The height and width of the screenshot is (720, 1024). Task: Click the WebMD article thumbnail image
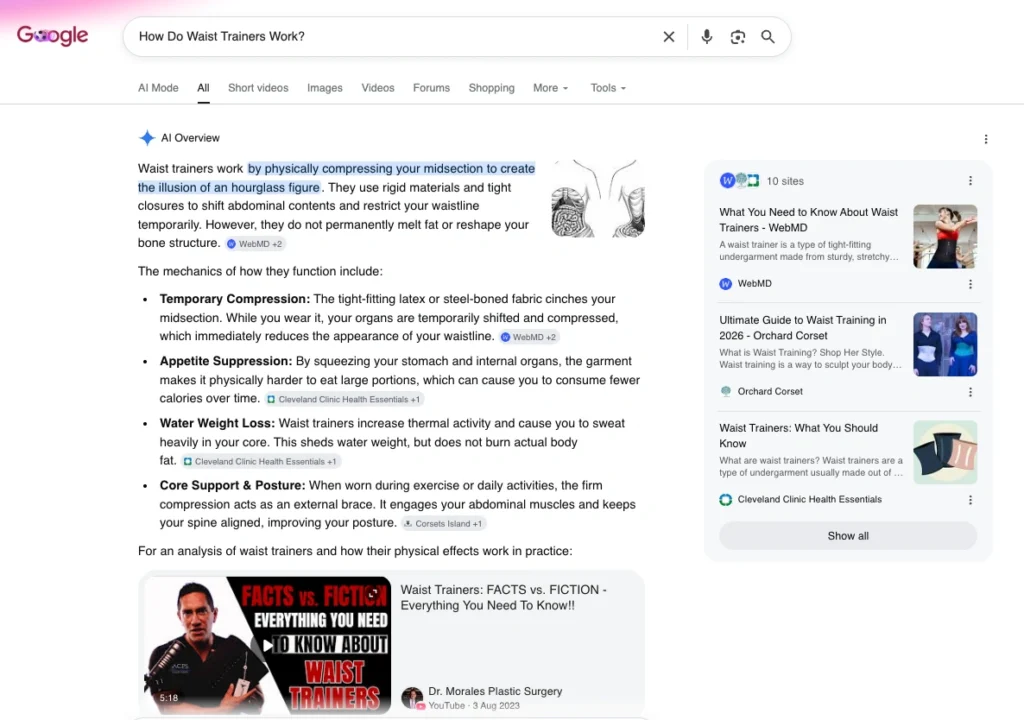pyautogui.click(x=945, y=237)
